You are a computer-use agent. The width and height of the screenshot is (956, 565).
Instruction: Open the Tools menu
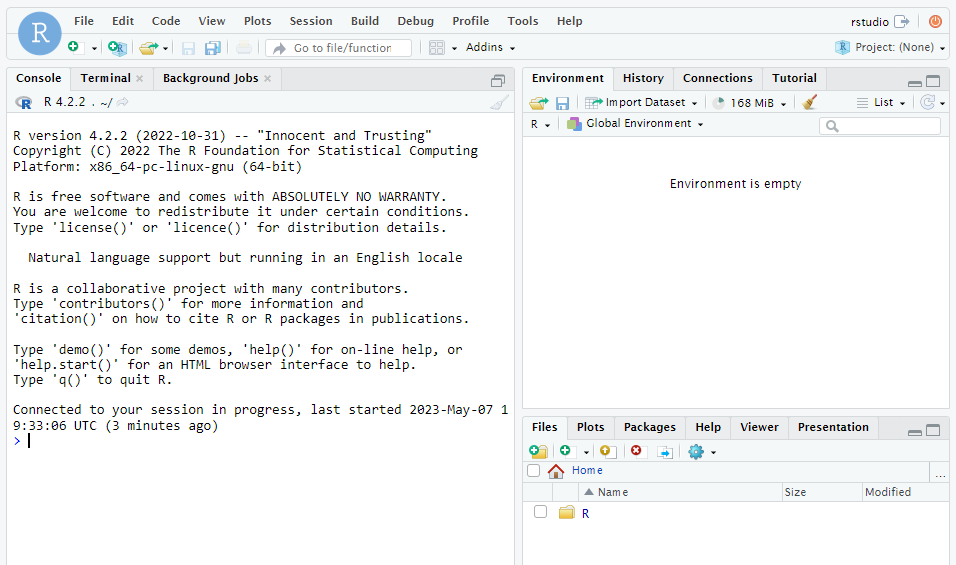pos(523,21)
